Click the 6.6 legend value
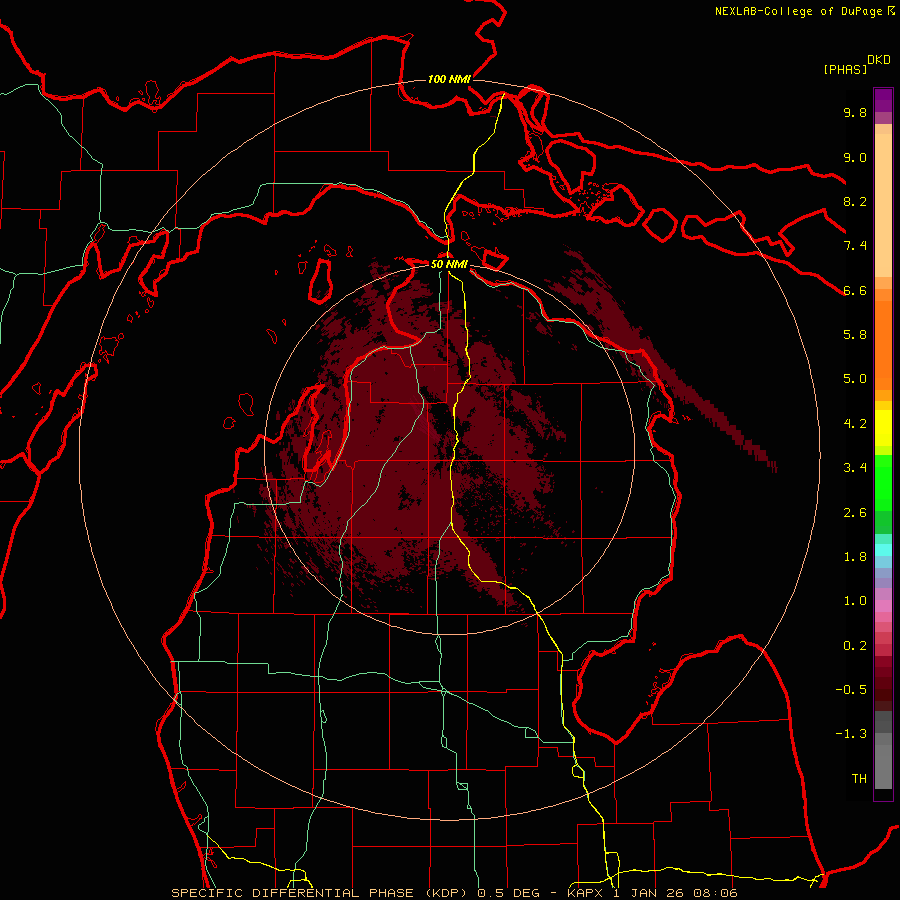This screenshot has width=900, height=900. point(855,291)
